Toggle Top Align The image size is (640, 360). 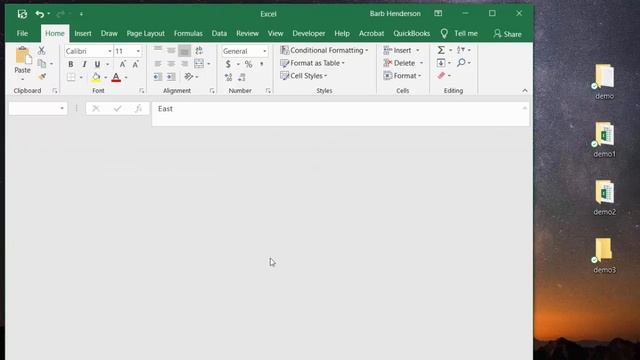point(158,51)
